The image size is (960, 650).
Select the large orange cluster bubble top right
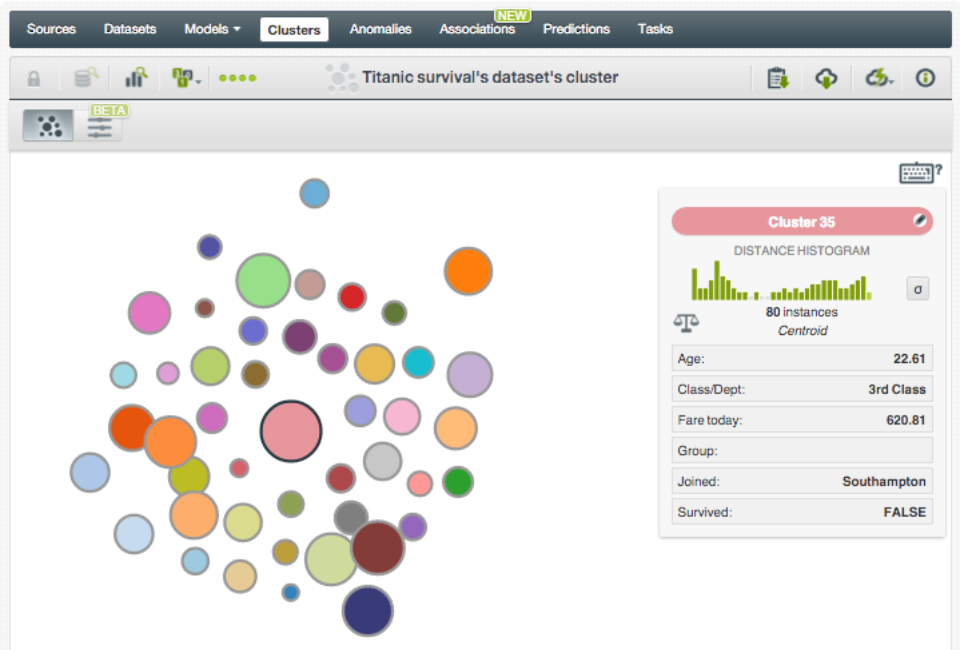click(x=468, y=271)
